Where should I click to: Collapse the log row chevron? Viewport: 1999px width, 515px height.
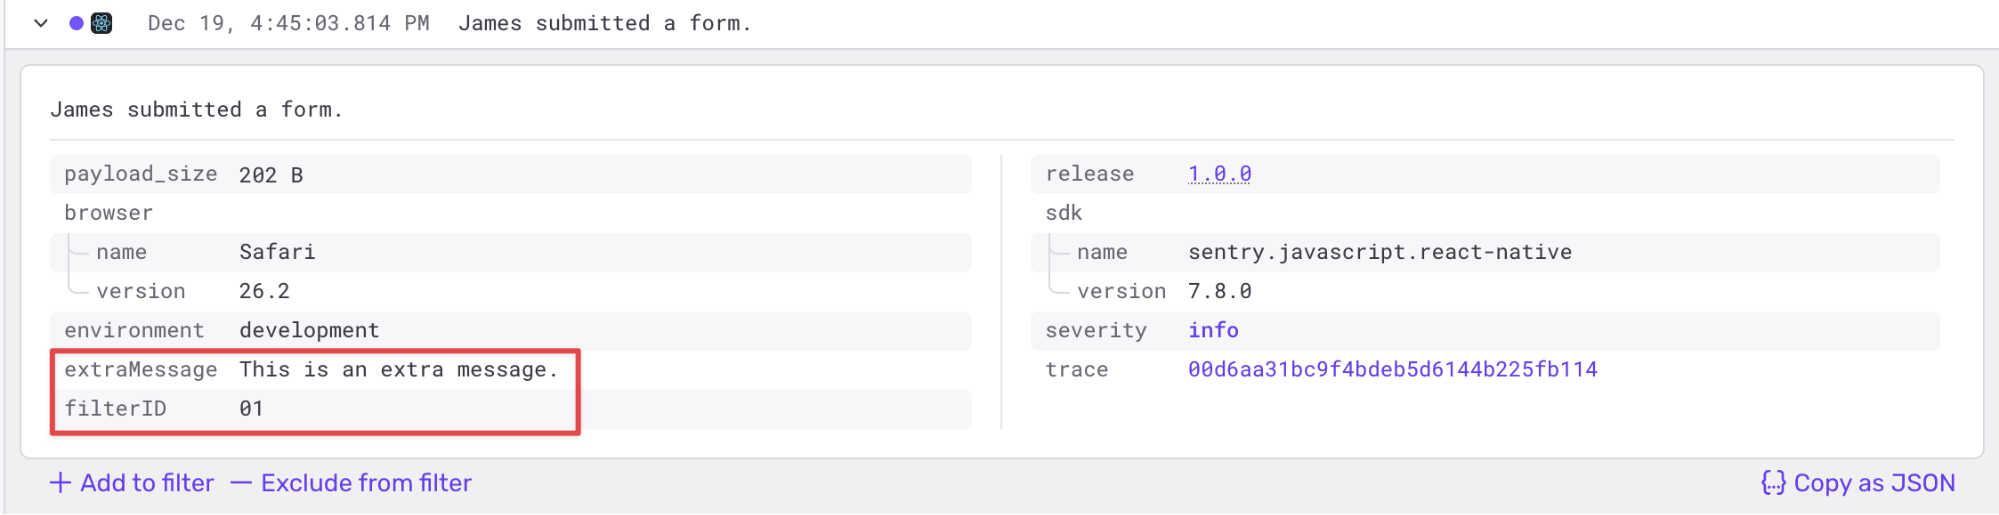[x=41, y=23]
